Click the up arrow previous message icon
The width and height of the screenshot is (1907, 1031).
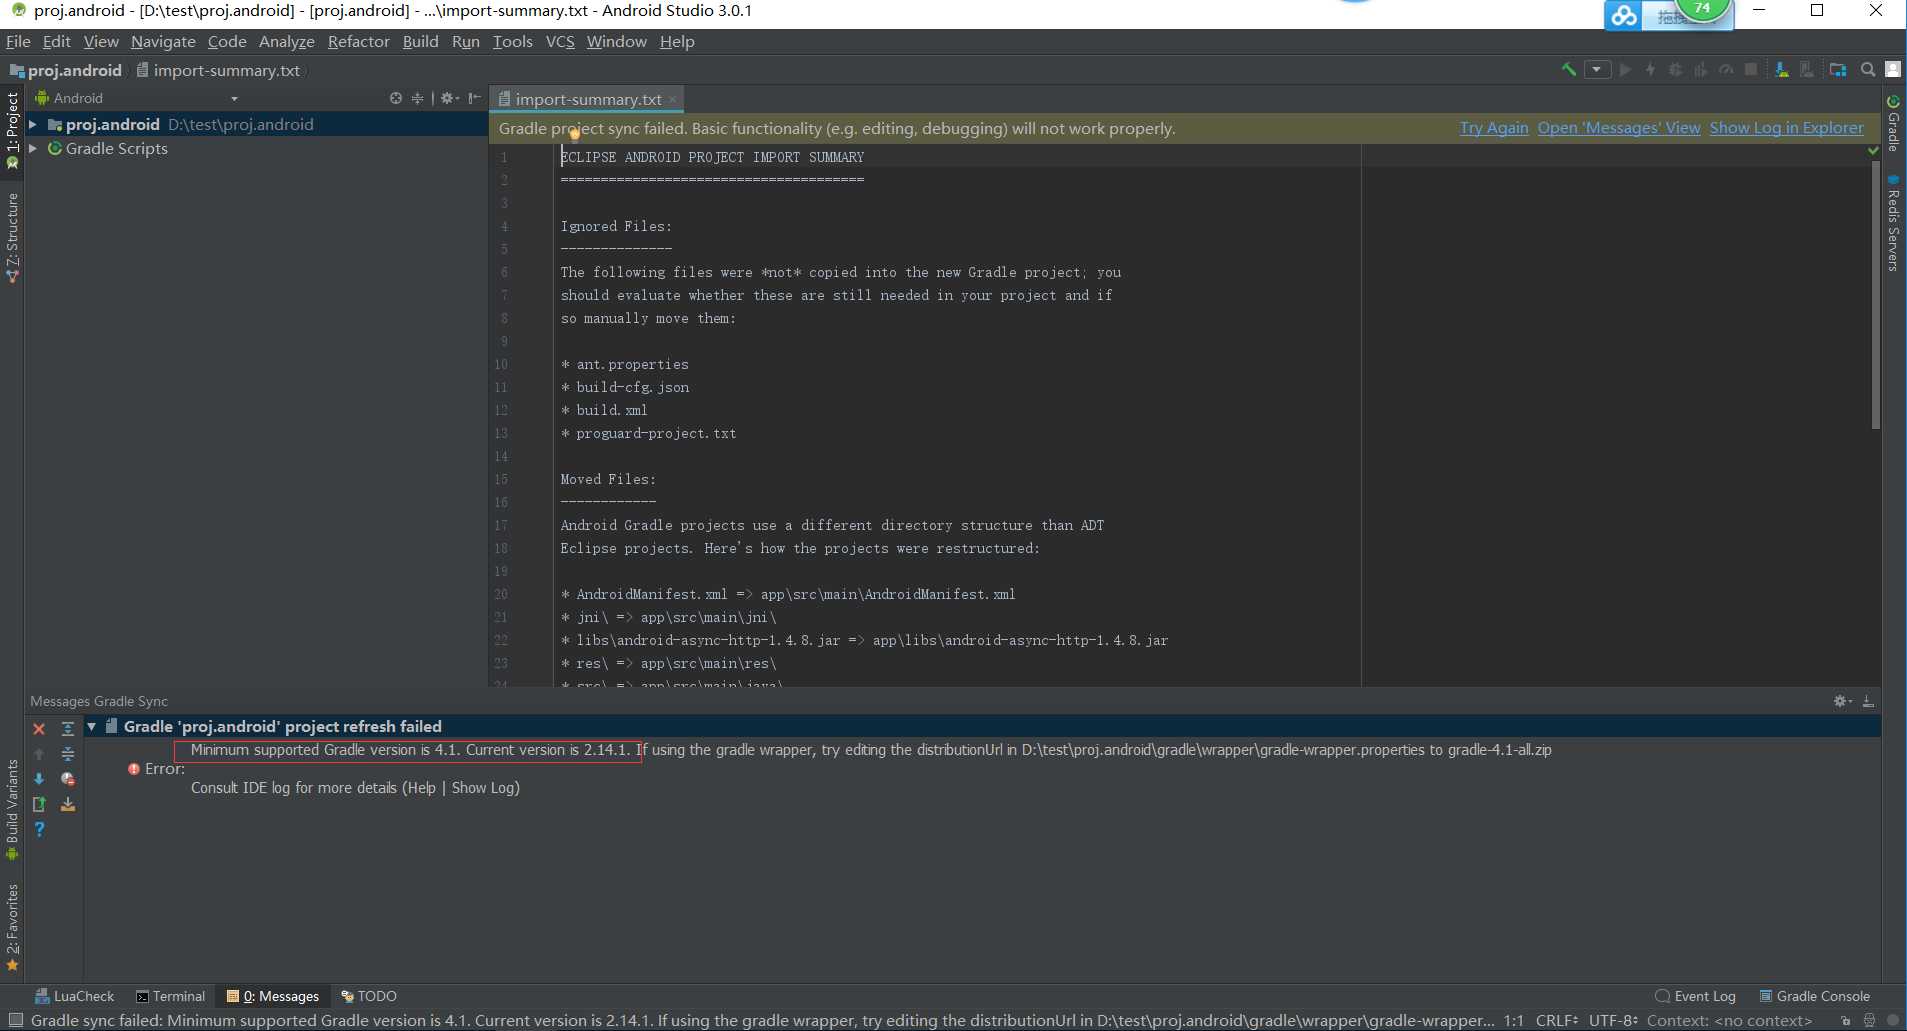click(39, 754)
